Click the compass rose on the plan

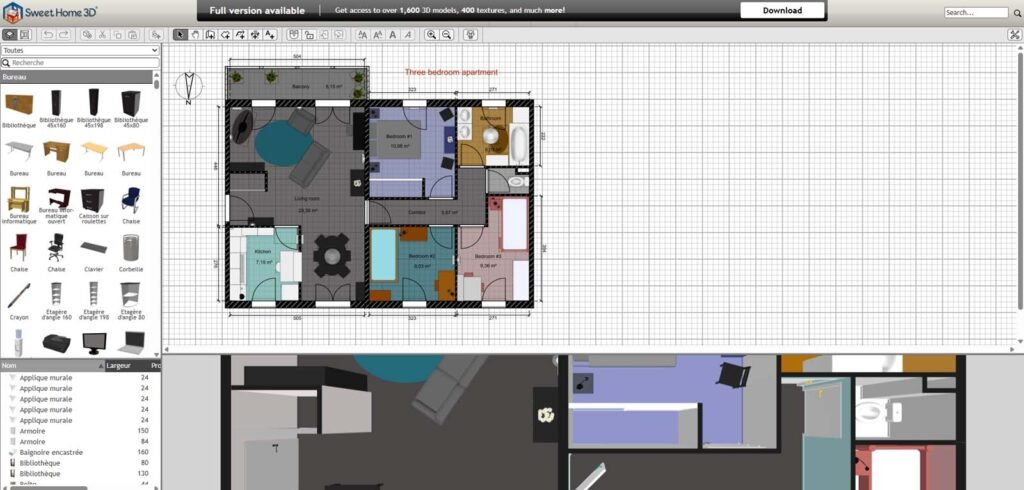point(189,87)
